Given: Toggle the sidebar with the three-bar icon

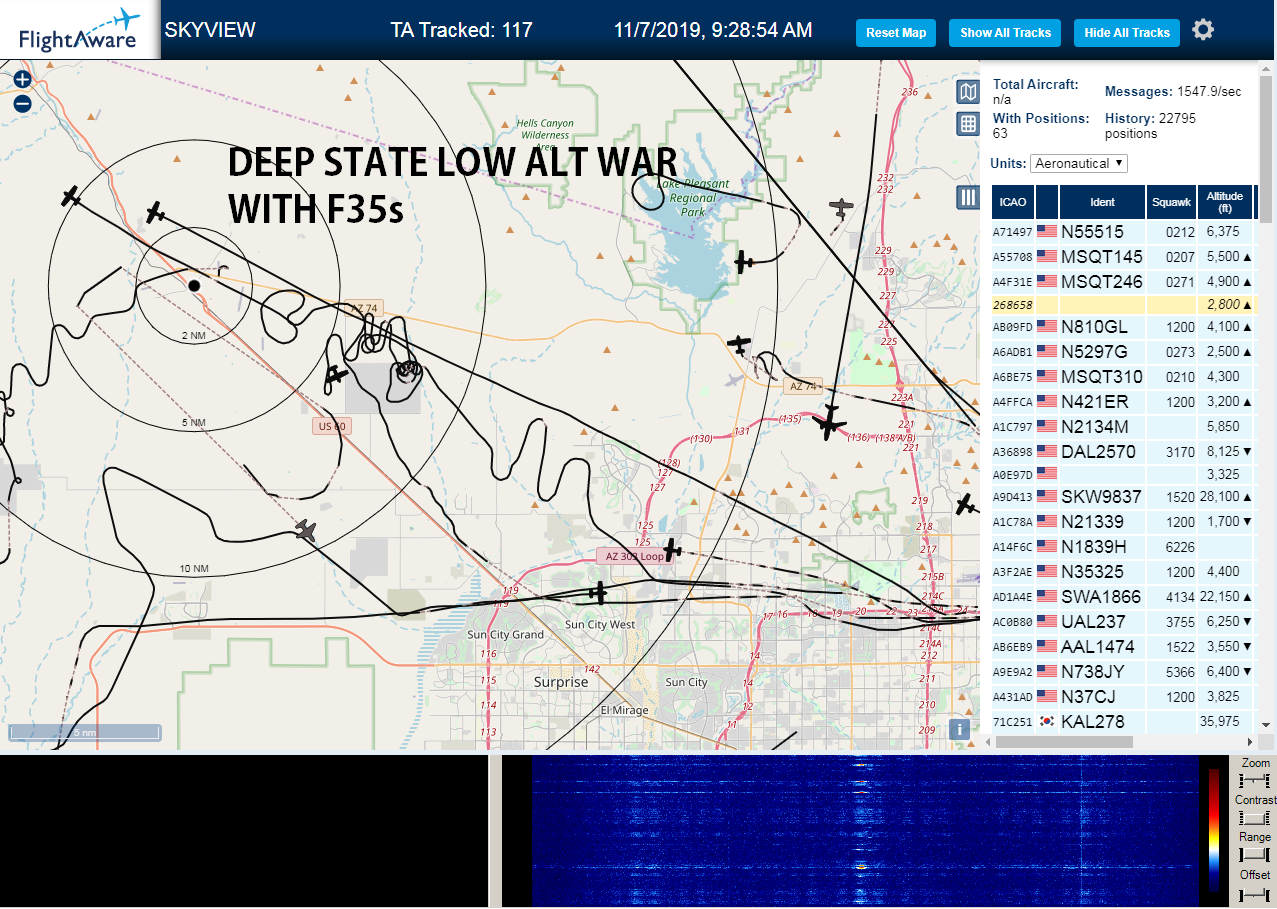Looking at the screenshot, I should coord(967,197).
